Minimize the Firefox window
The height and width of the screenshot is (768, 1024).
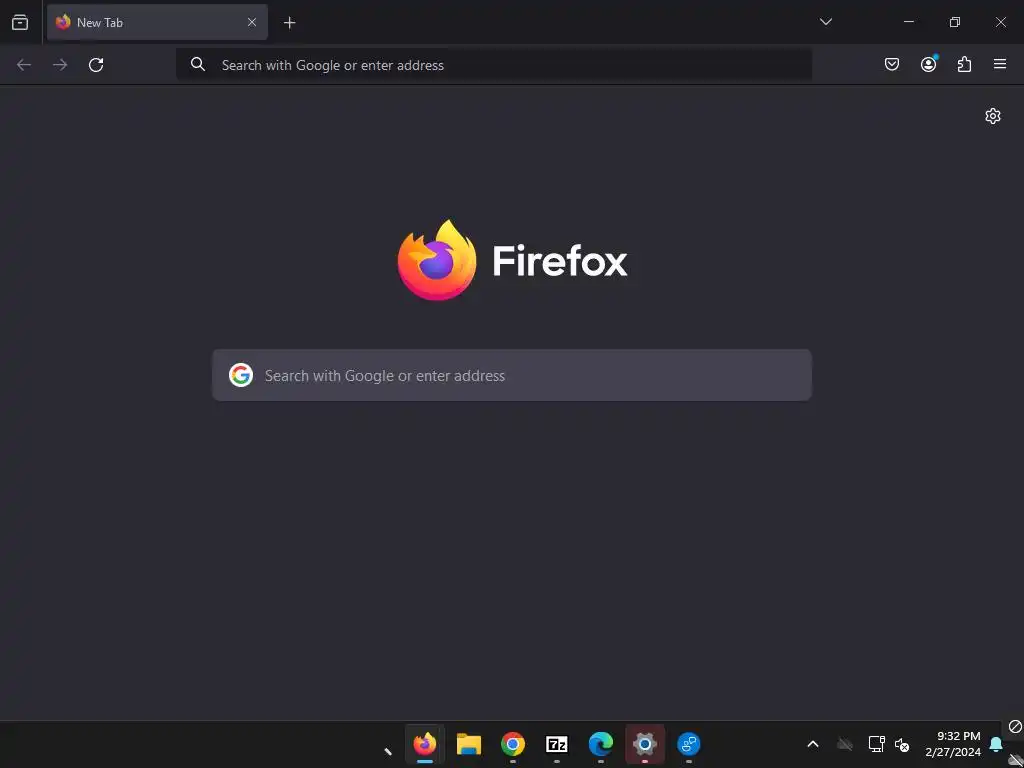(908, 22)
